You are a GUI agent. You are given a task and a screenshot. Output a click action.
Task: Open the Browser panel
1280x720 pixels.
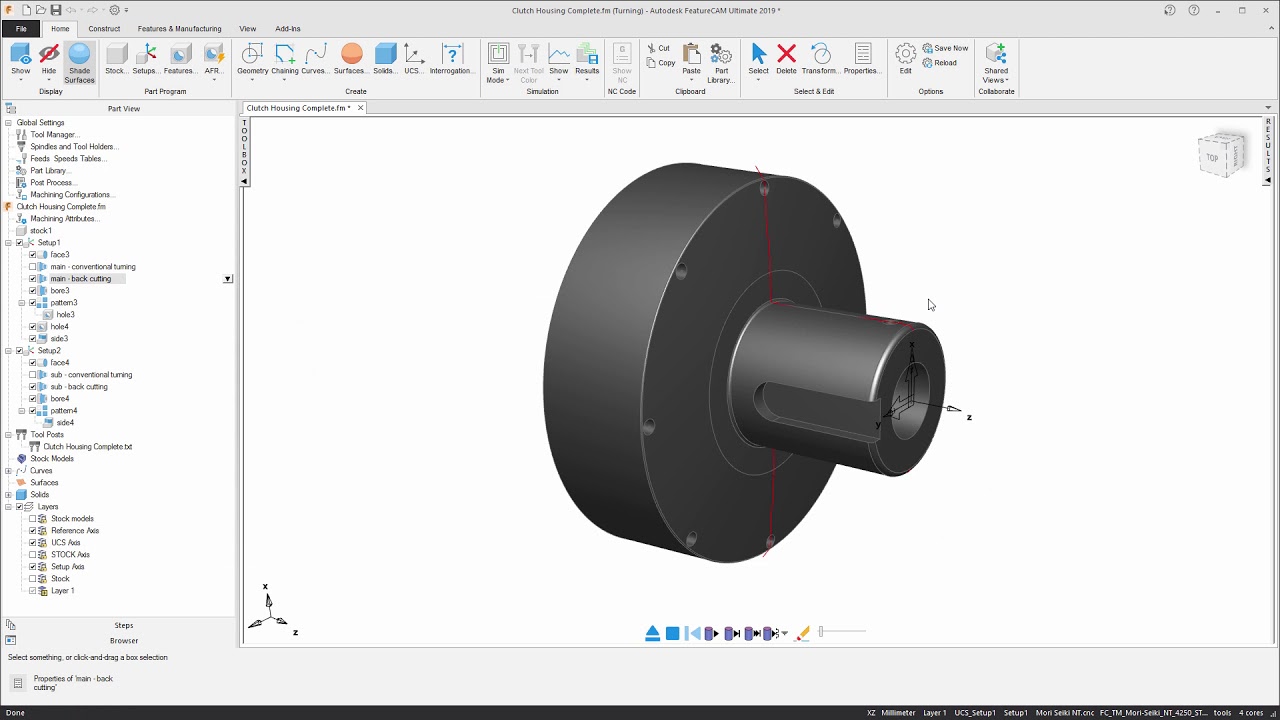(124, 640)
